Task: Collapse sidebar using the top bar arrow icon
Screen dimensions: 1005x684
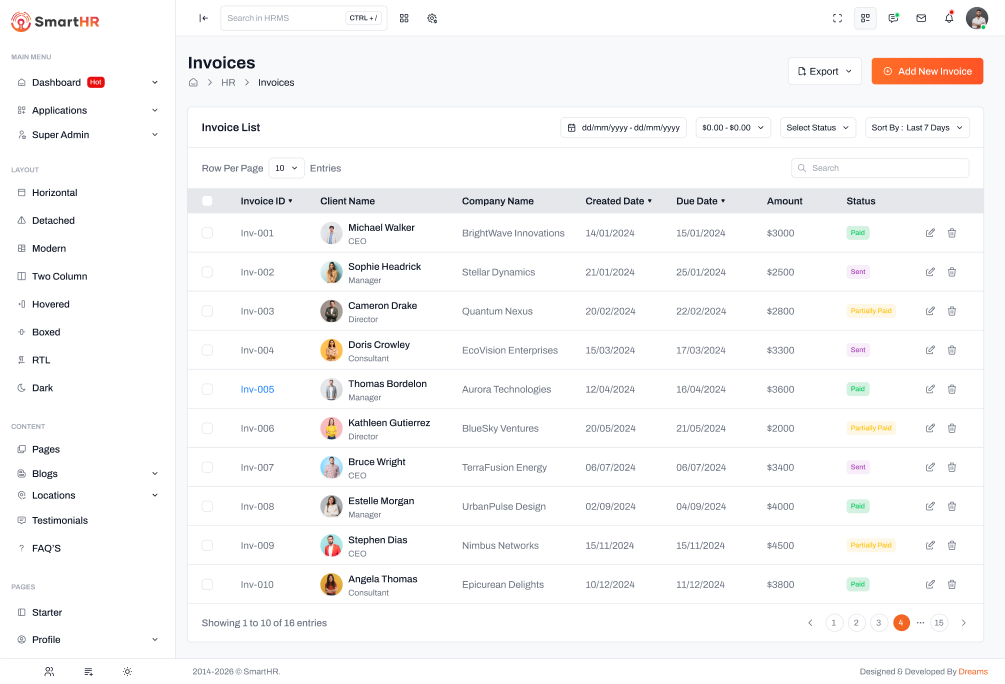Action: pos(203,18)
